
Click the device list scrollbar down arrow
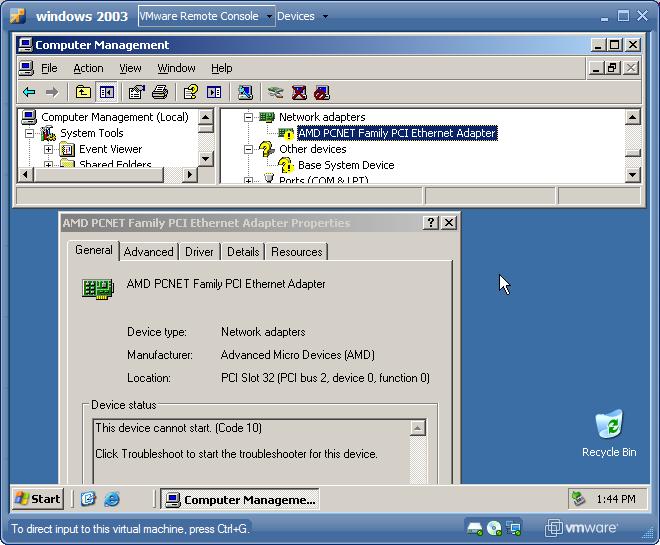[632, 174]
